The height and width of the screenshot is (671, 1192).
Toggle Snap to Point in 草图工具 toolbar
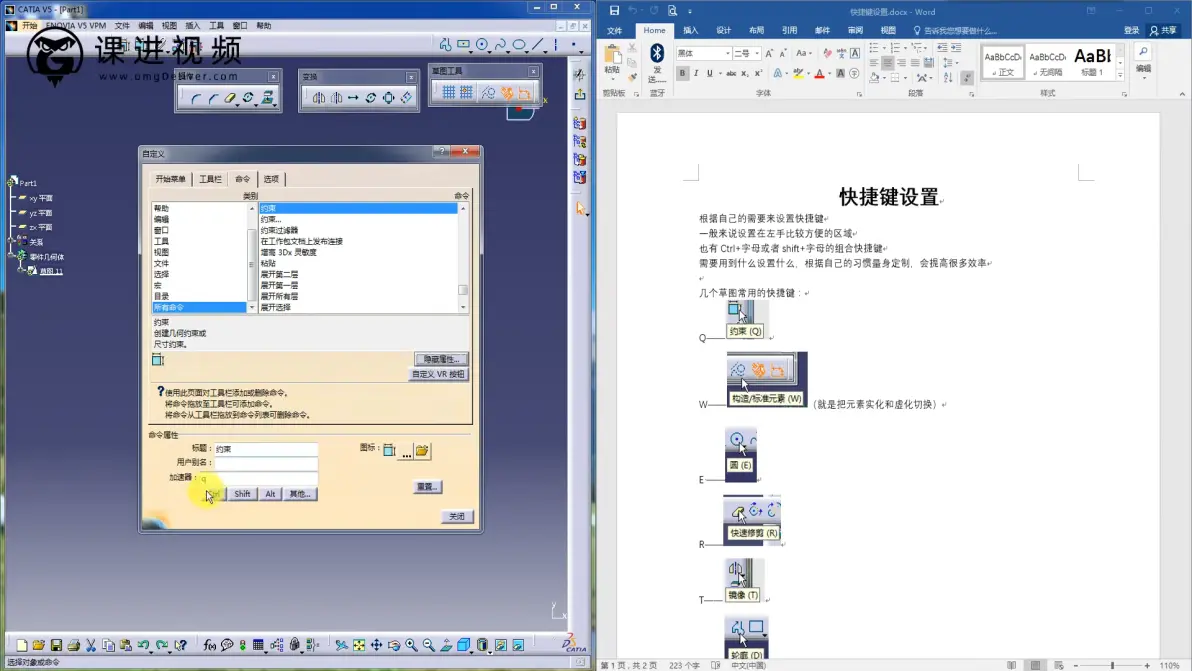click(x=466, y=93)
